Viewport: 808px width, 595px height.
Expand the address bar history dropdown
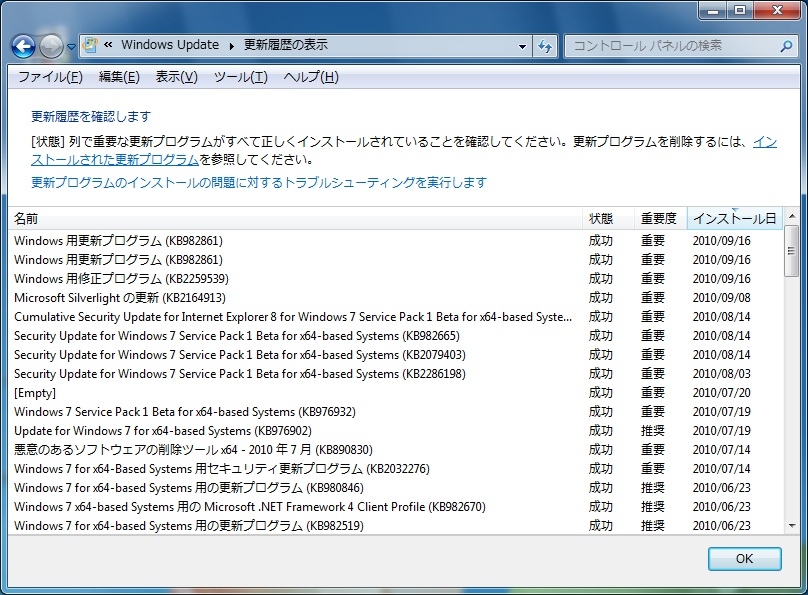click(x=522, y=46)
